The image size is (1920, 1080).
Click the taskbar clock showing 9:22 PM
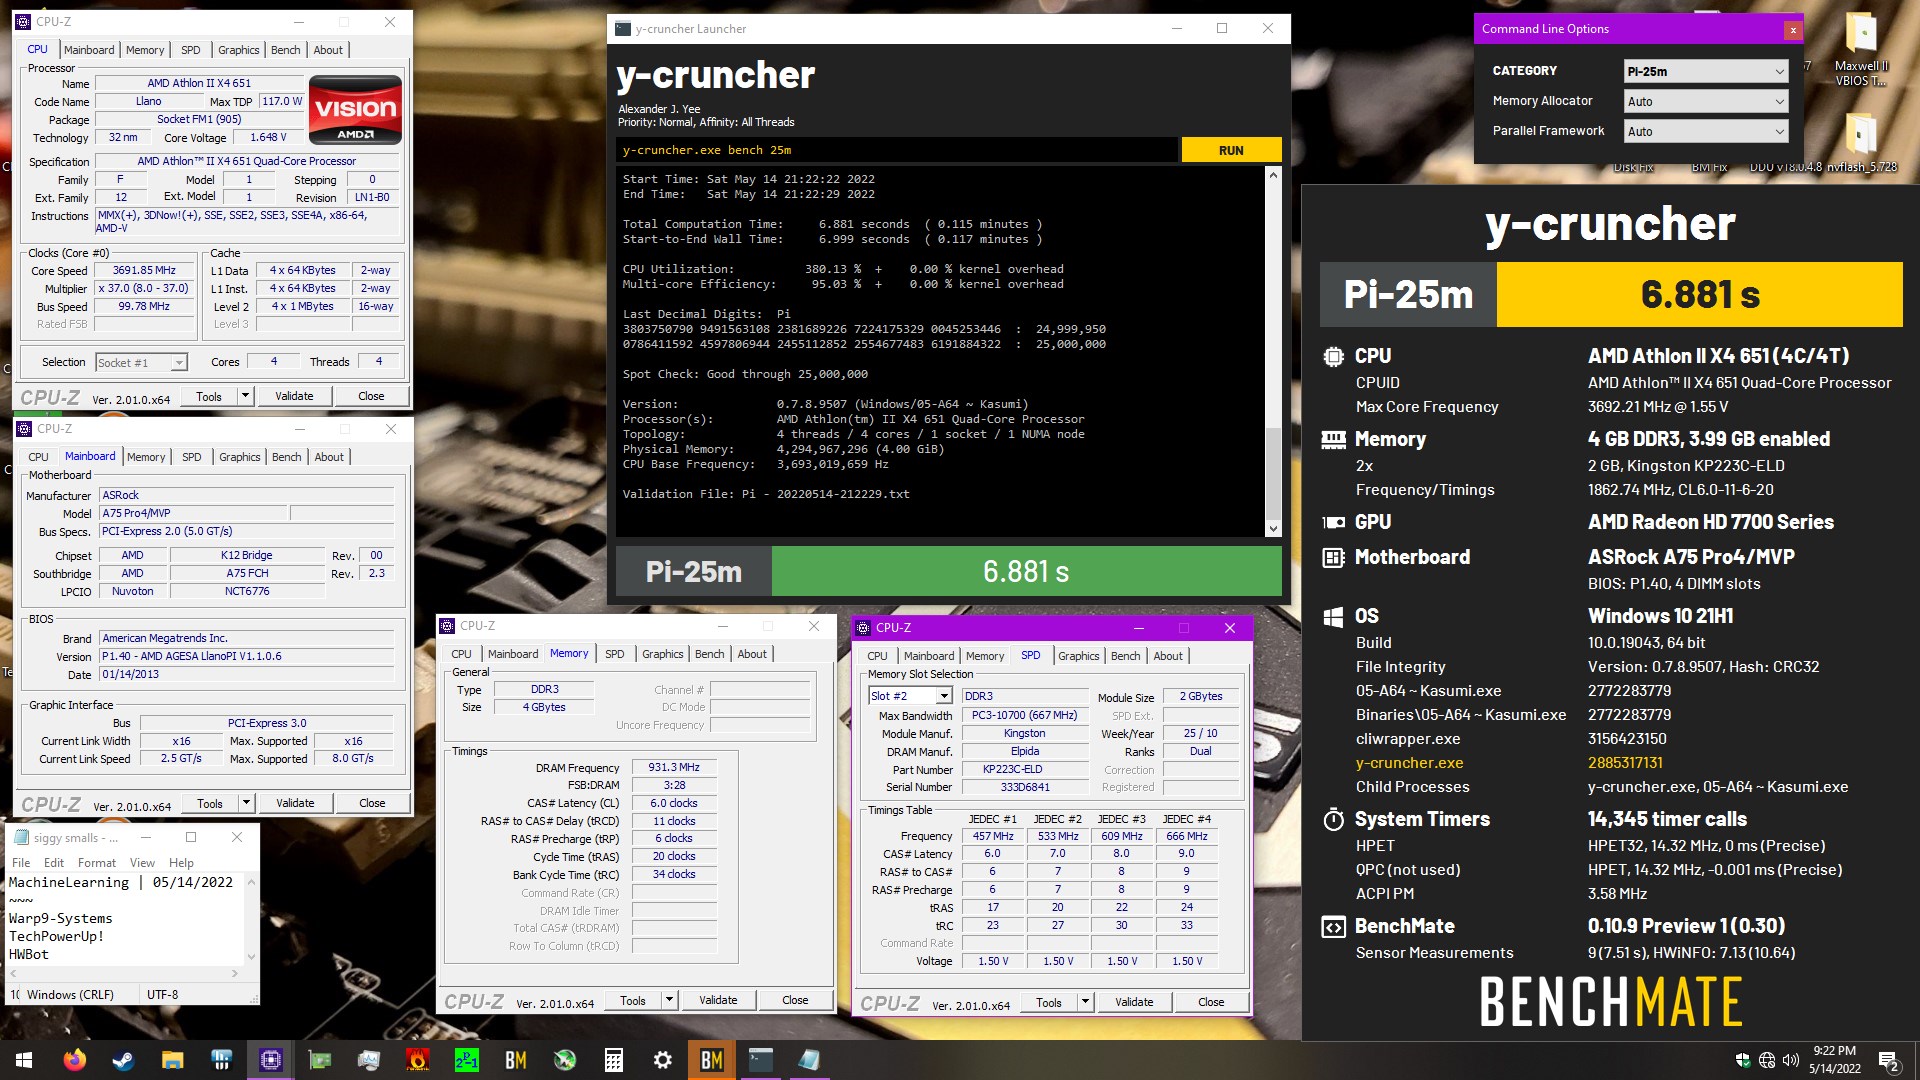[x=1834, y=1060]
